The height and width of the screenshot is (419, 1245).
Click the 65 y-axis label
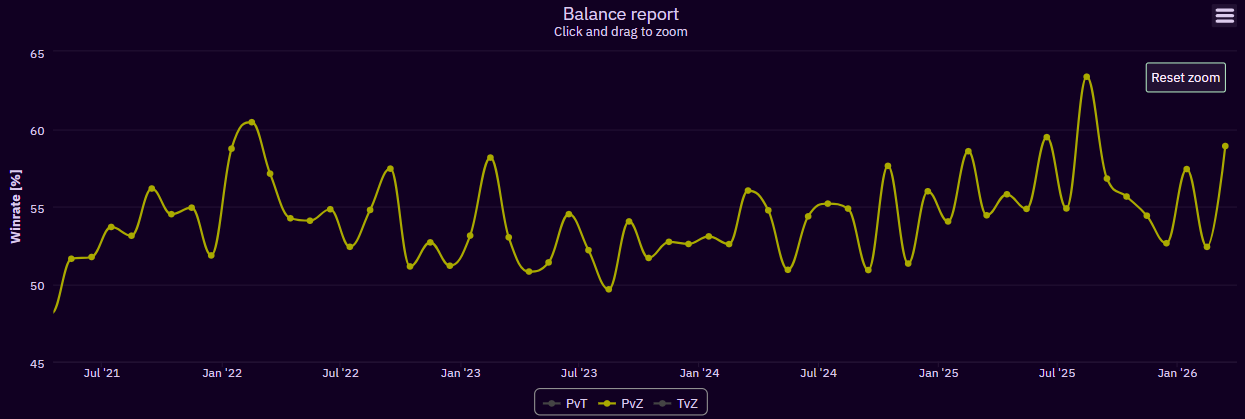coord(39,53)
